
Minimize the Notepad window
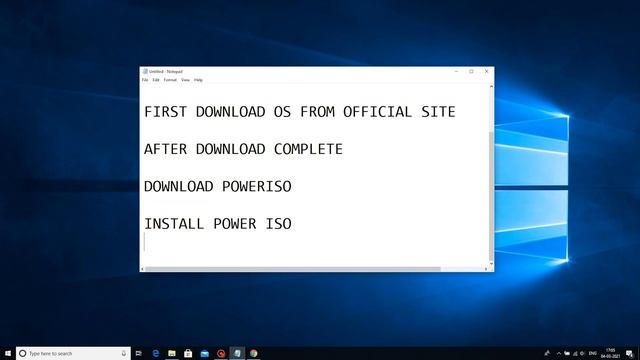tap(456, 71)
